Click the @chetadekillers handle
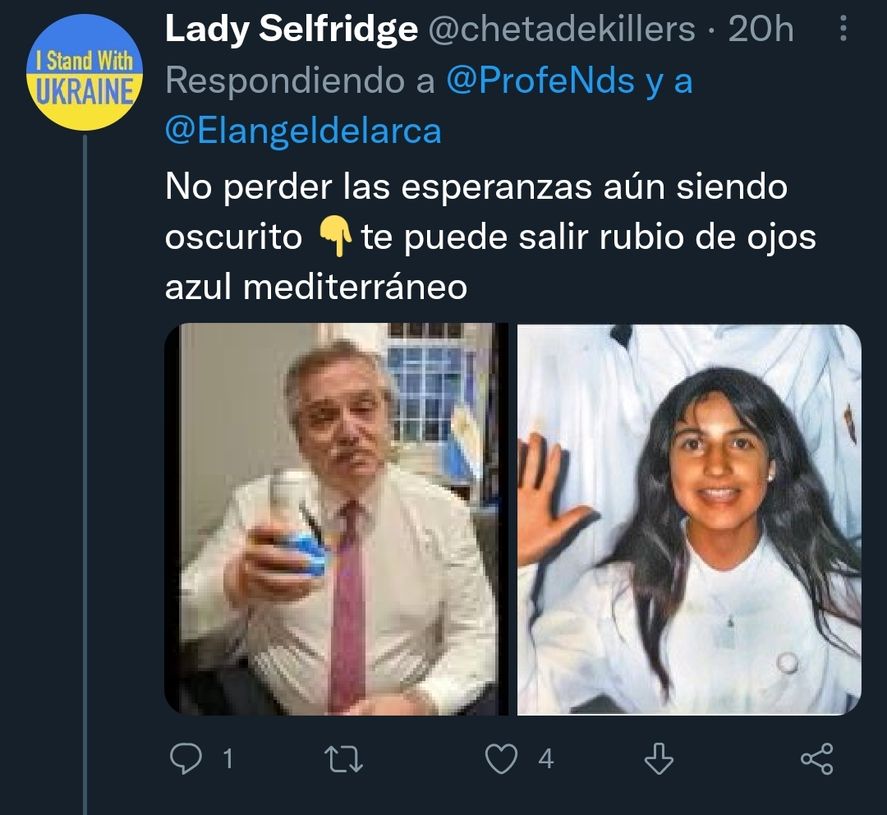887x815 pixels. click(x=562, y=29)
